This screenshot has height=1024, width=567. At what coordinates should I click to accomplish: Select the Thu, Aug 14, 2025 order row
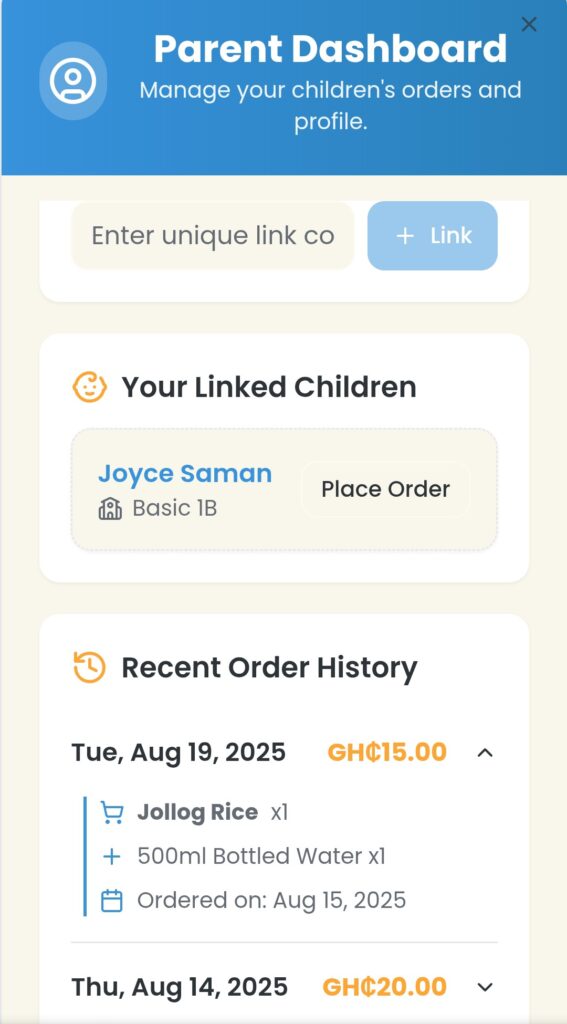[x=284, y=987]
